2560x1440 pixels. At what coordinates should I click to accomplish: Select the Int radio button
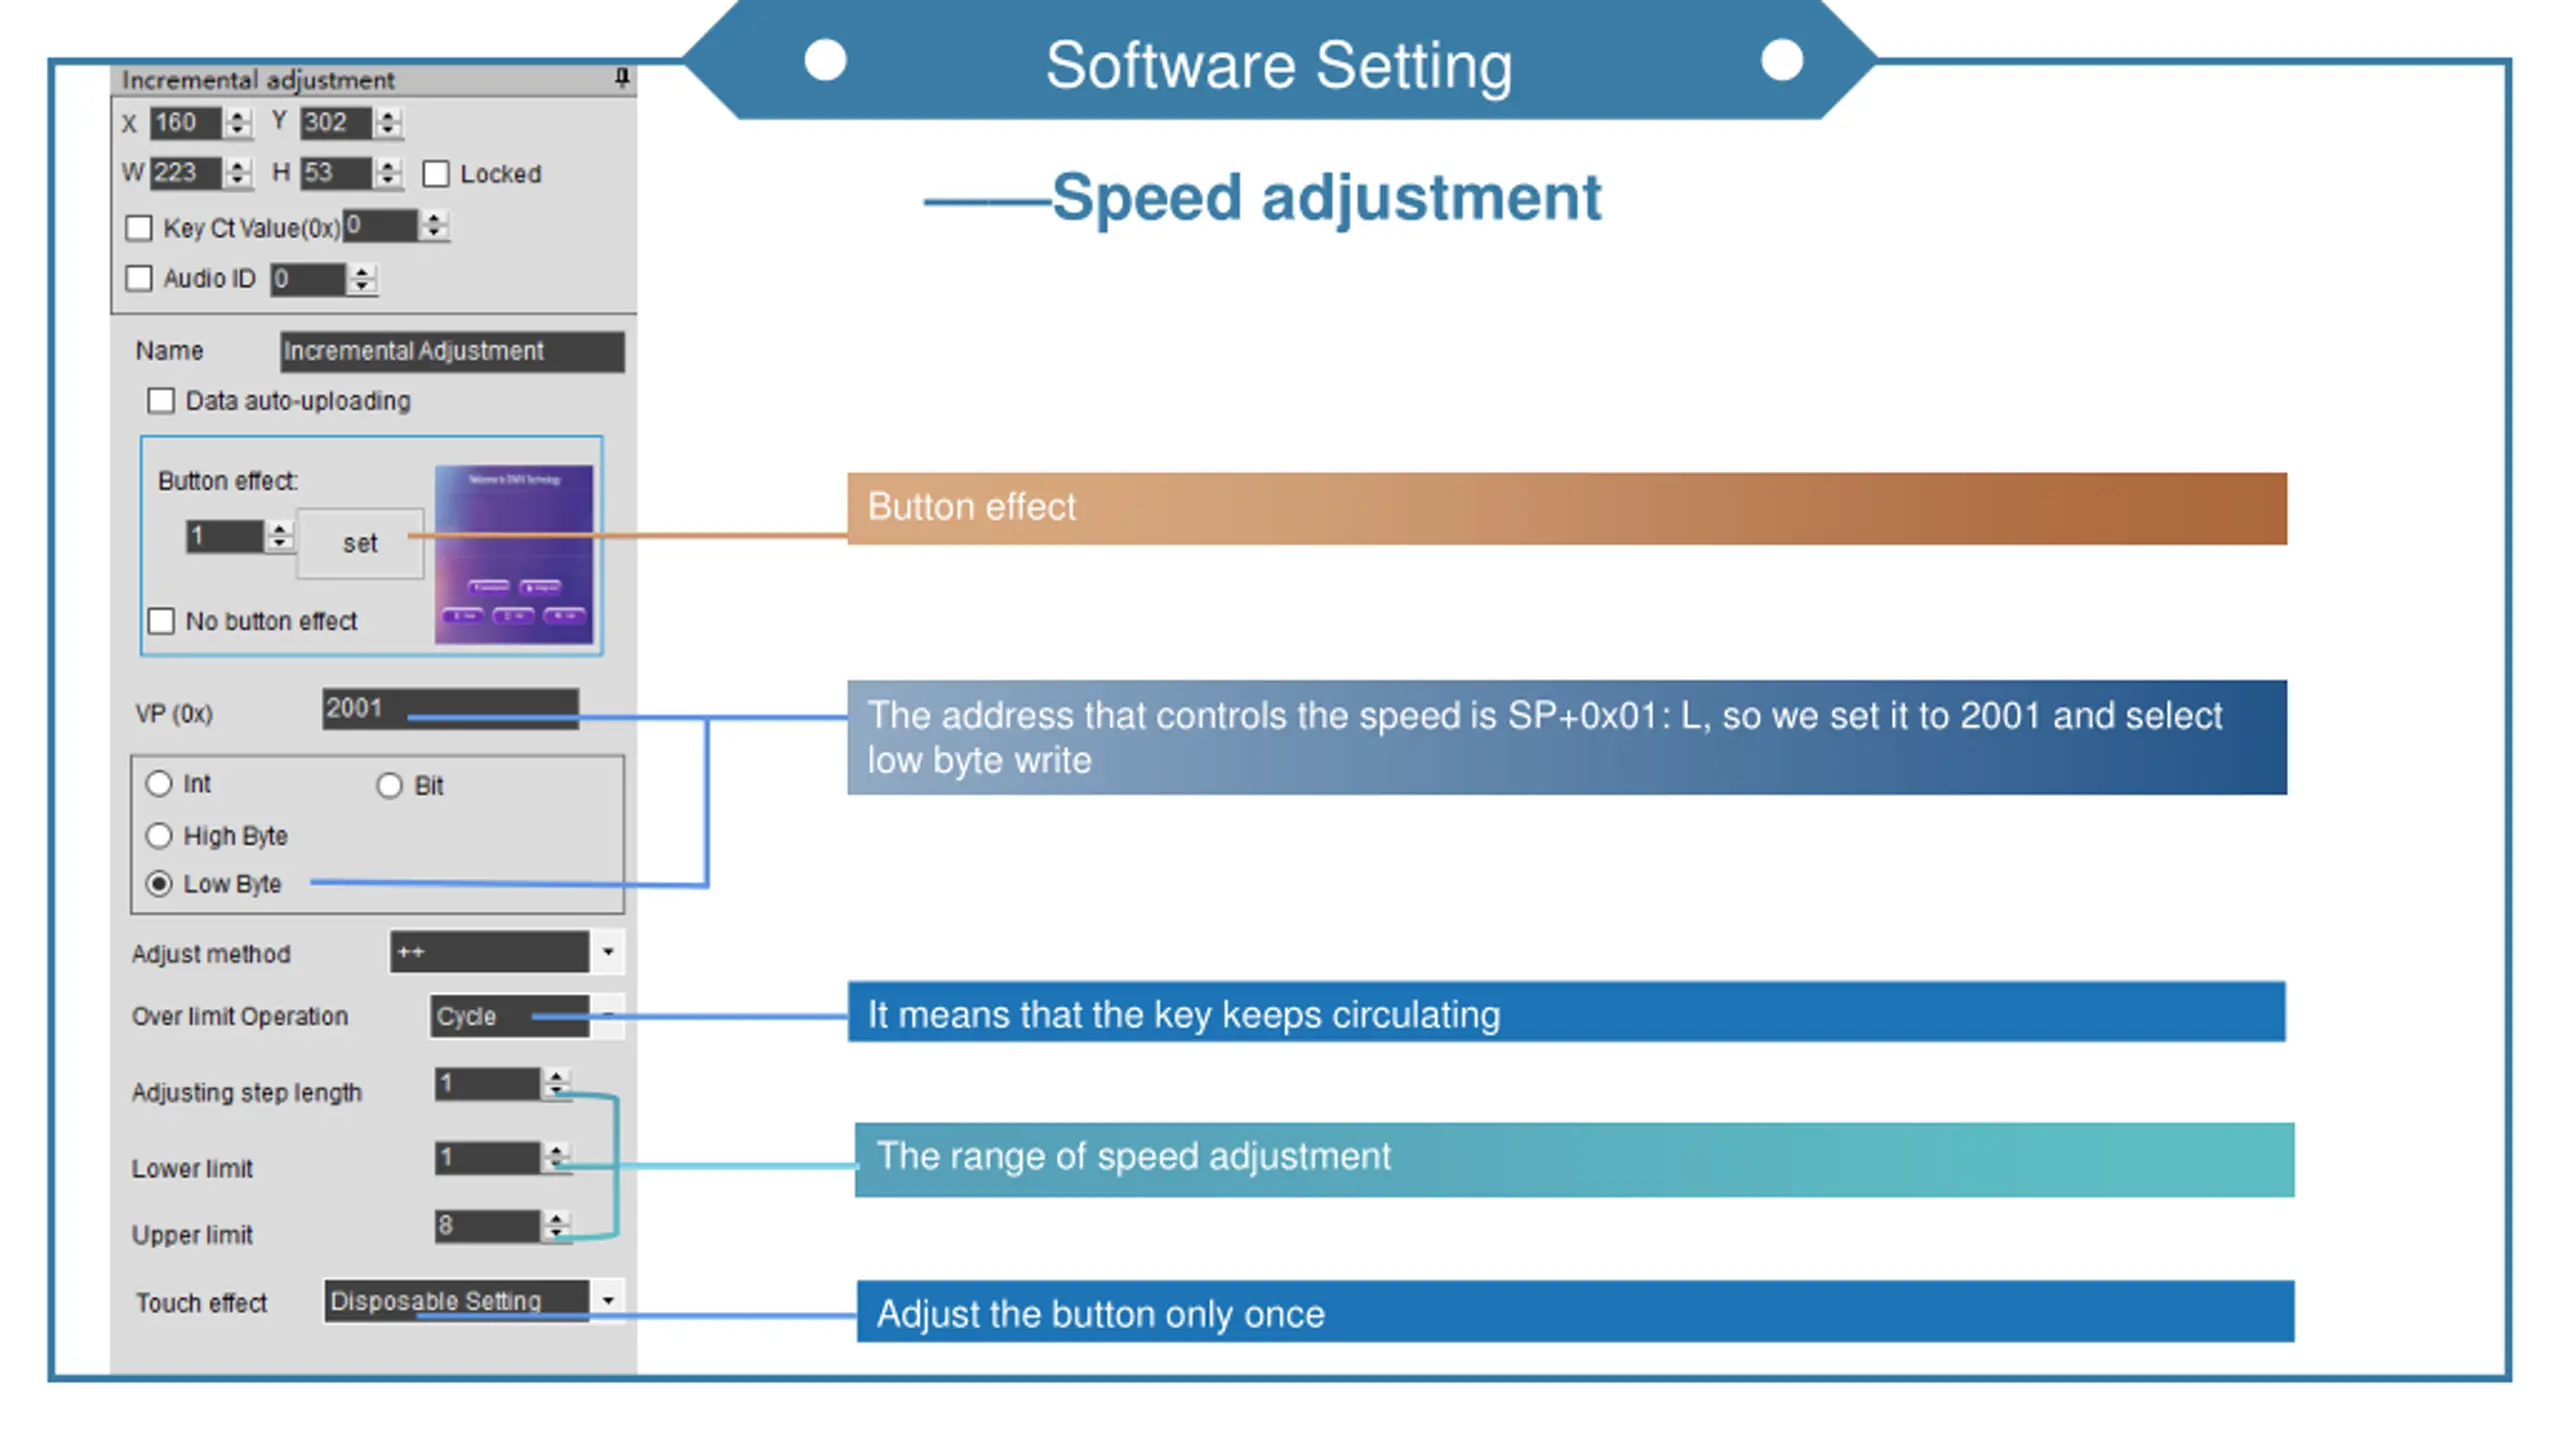pyautogui.click(x=159, y=783)
